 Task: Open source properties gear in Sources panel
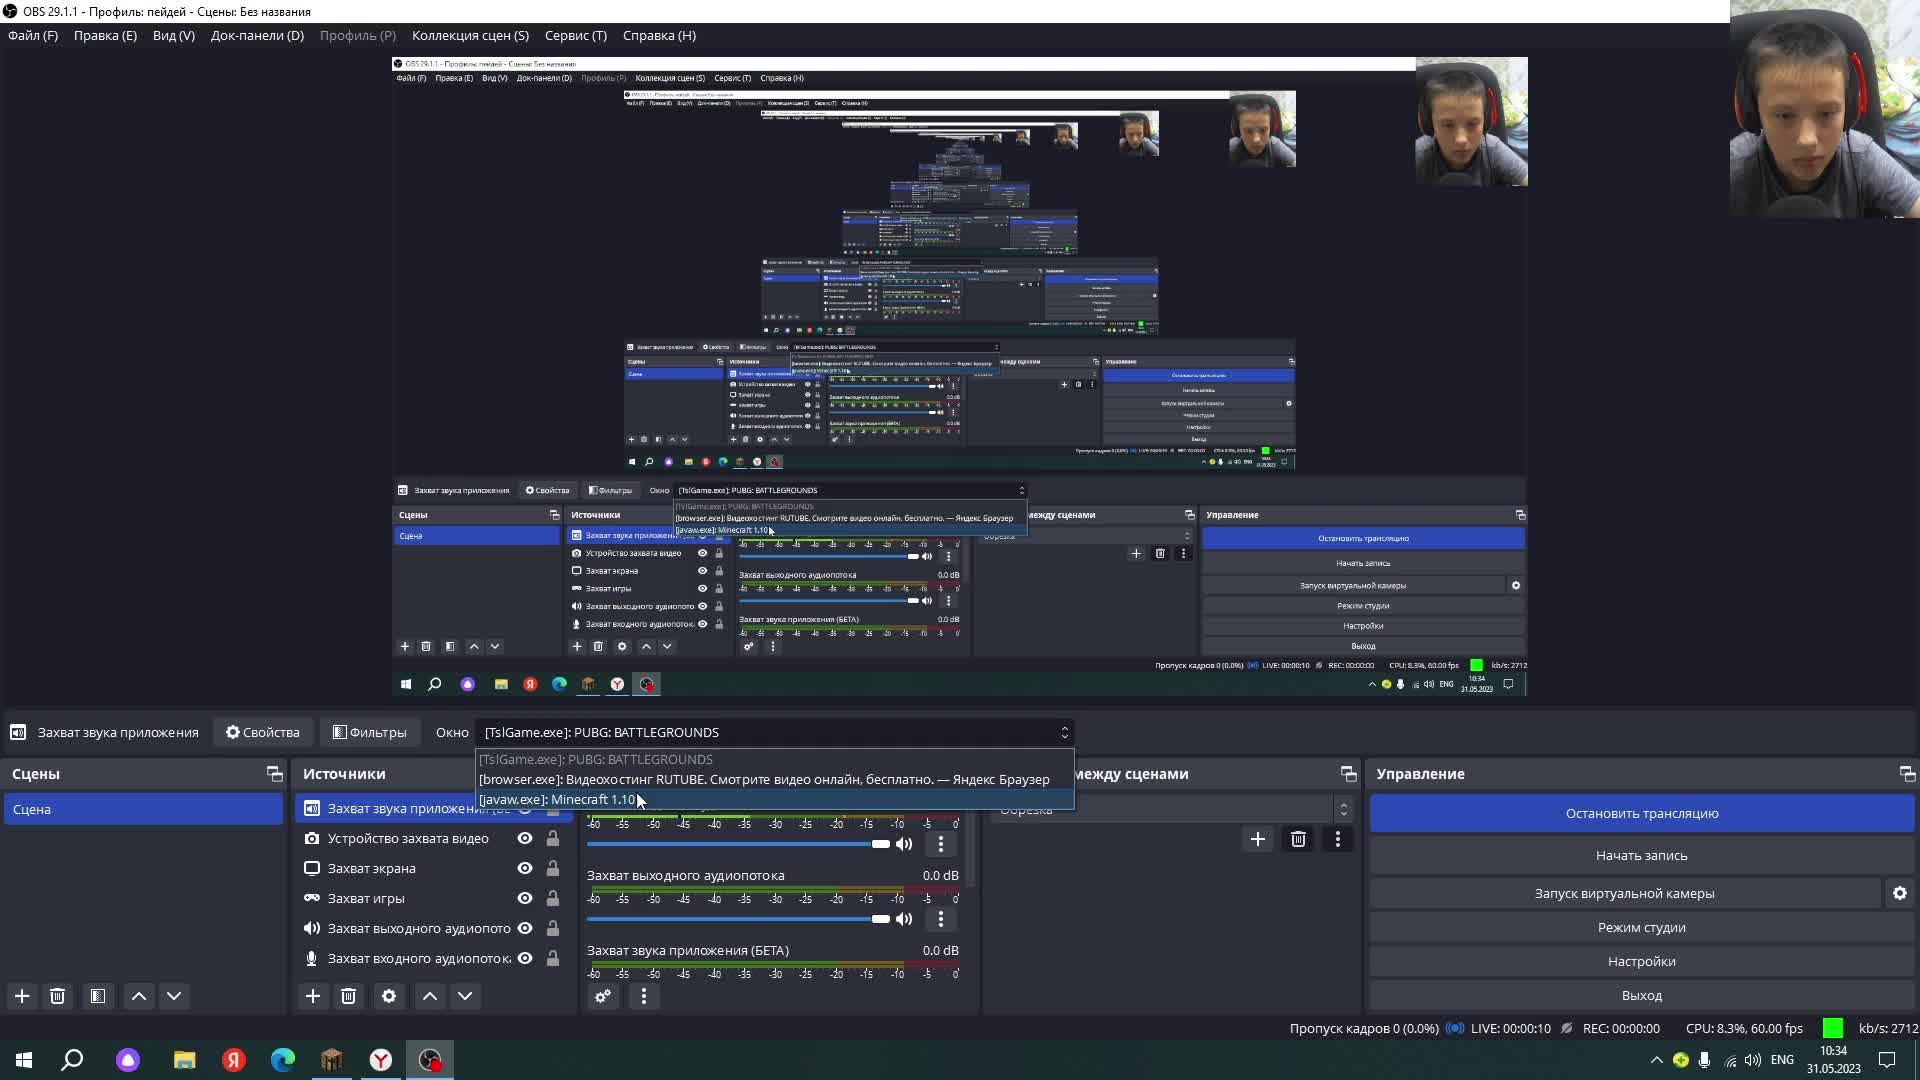pos(389,996)
